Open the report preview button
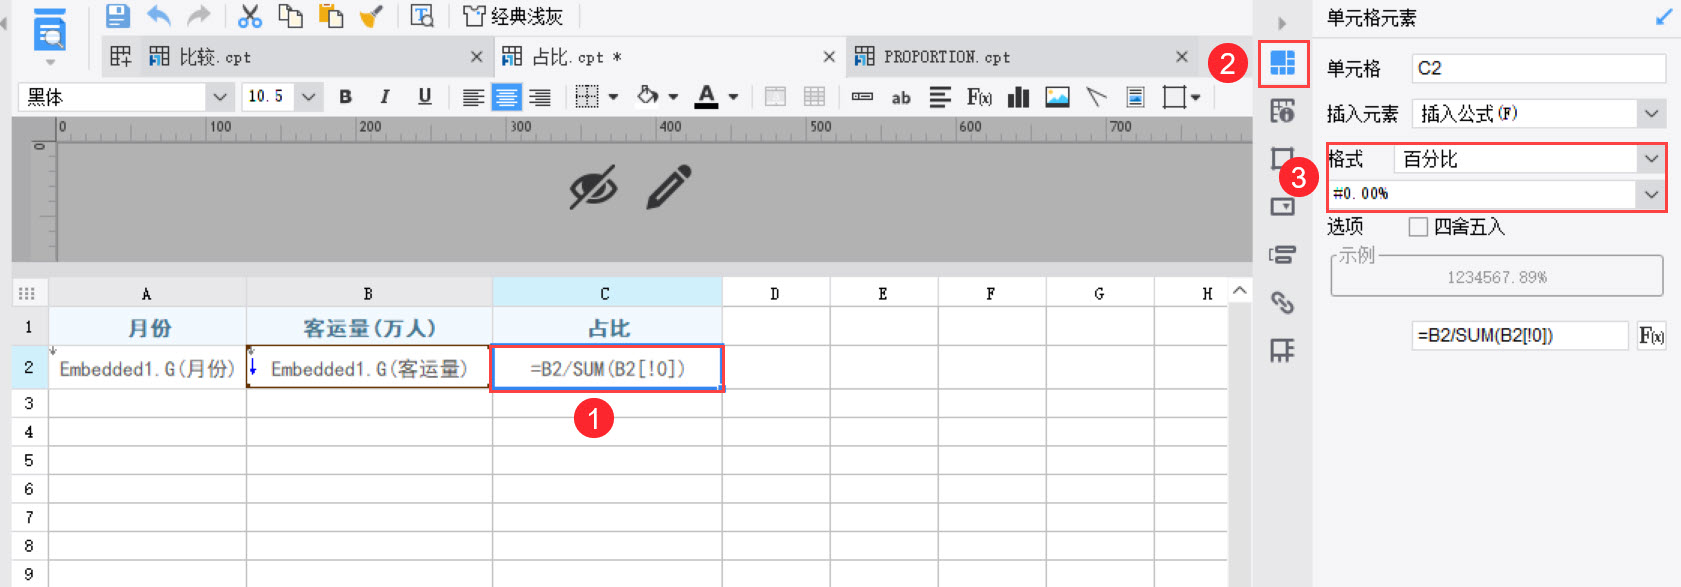Screen dimensions: 1681x587 [49, 32]
